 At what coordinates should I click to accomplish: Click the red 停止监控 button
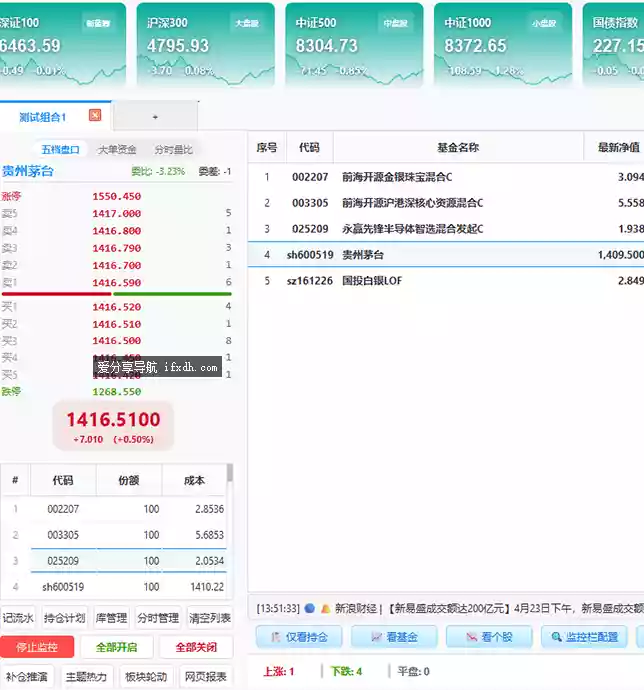pyautogui.click(x=37, y=647)
